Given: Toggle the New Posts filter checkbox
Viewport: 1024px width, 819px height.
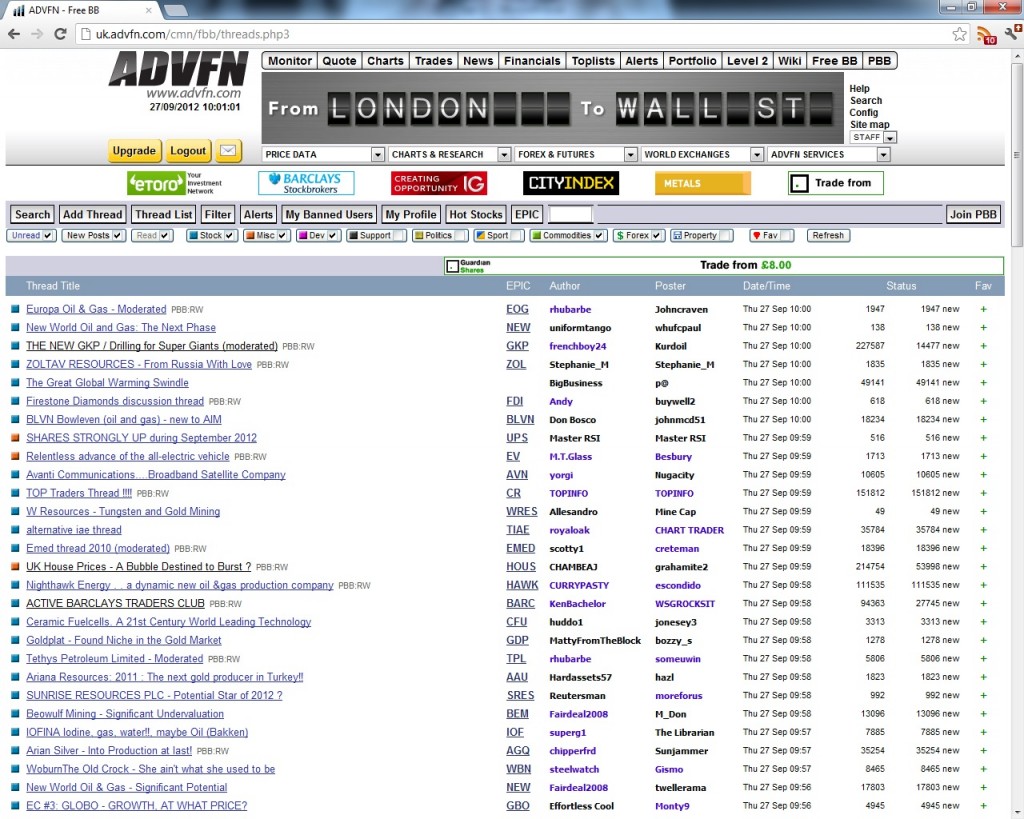Looking at the screenshot, I should 117,236.
